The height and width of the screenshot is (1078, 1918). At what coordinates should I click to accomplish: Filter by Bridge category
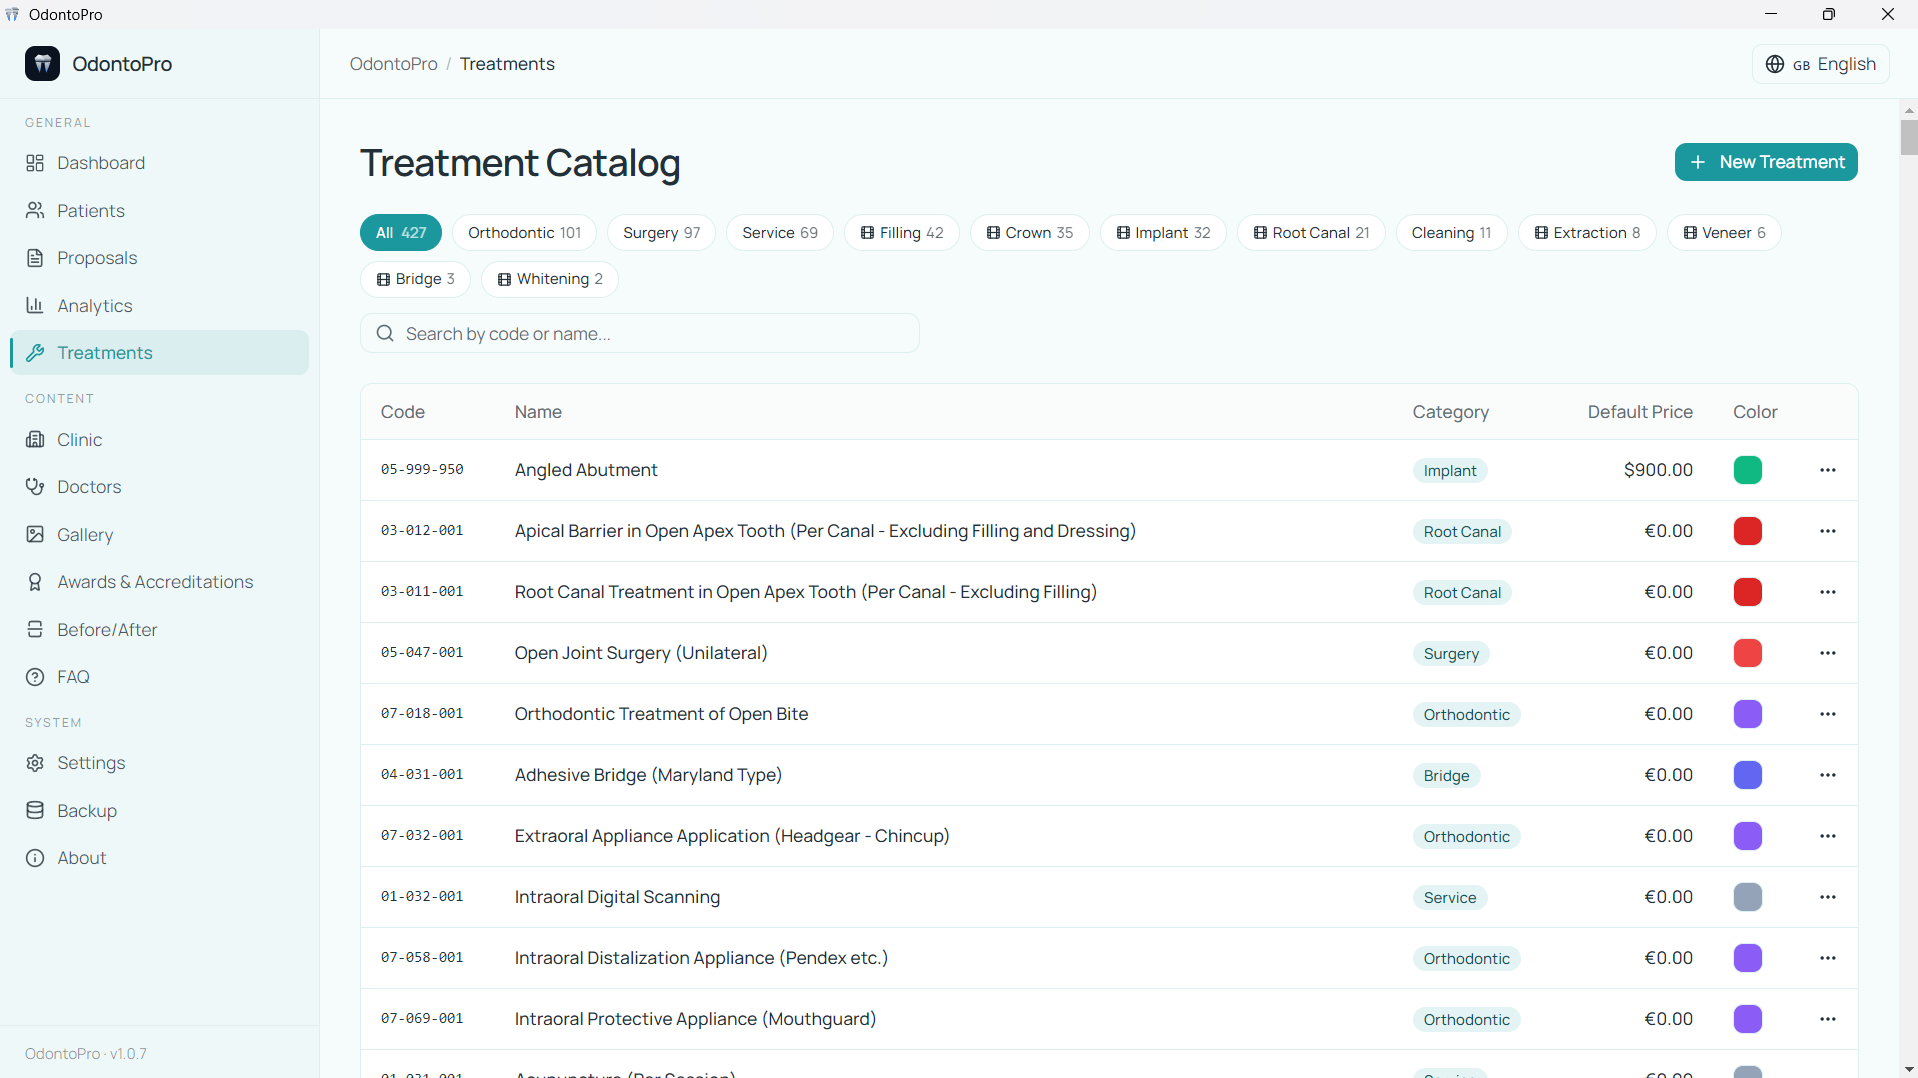tap(415, 279)
